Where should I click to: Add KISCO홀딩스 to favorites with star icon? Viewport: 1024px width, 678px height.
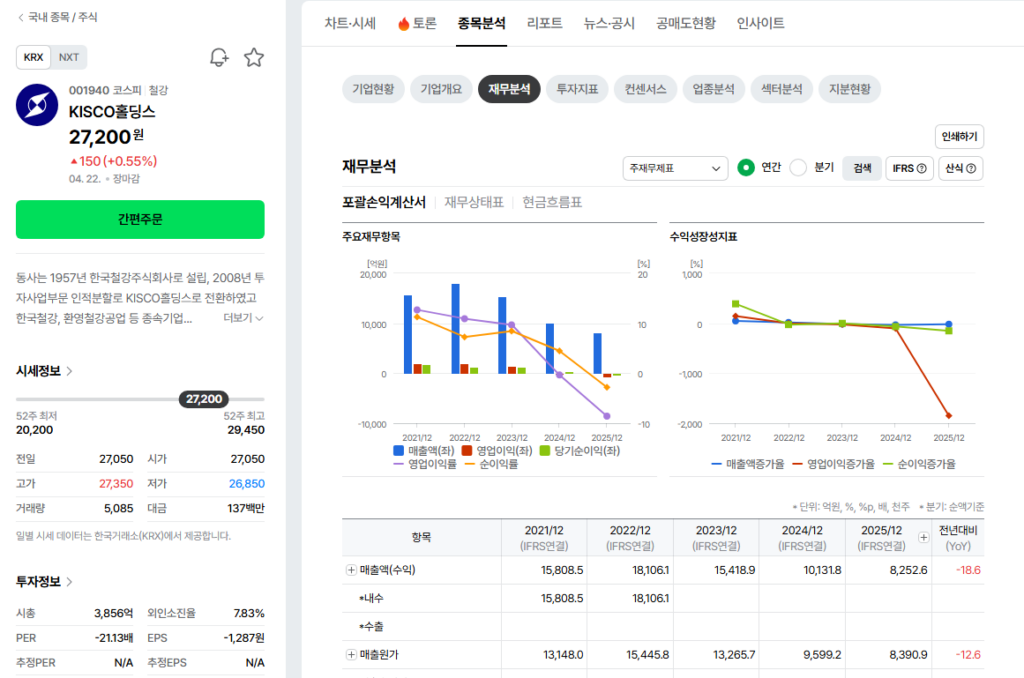pyautogui.click(x=254, y=57)
